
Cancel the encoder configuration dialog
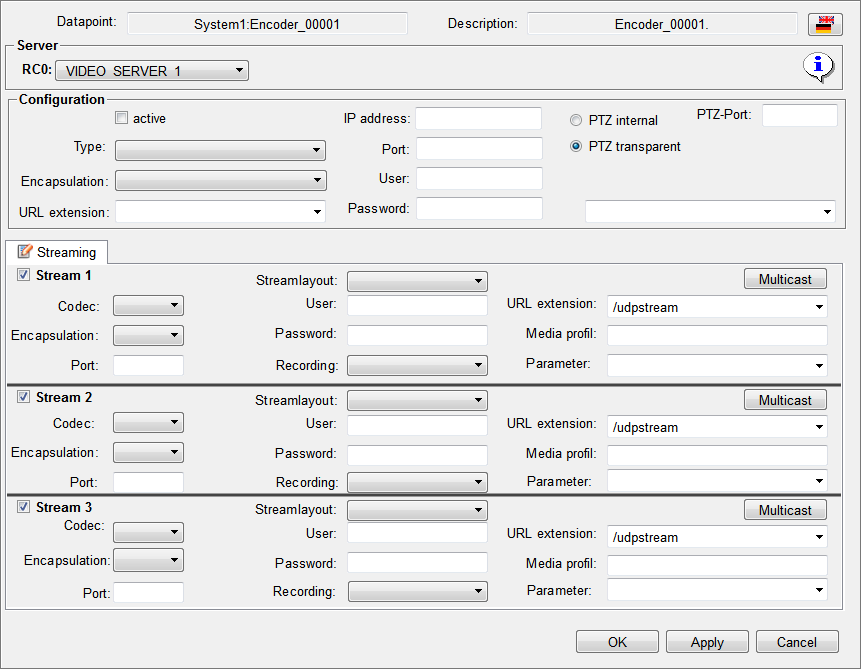pyautogui.click(x=796, y=642)
